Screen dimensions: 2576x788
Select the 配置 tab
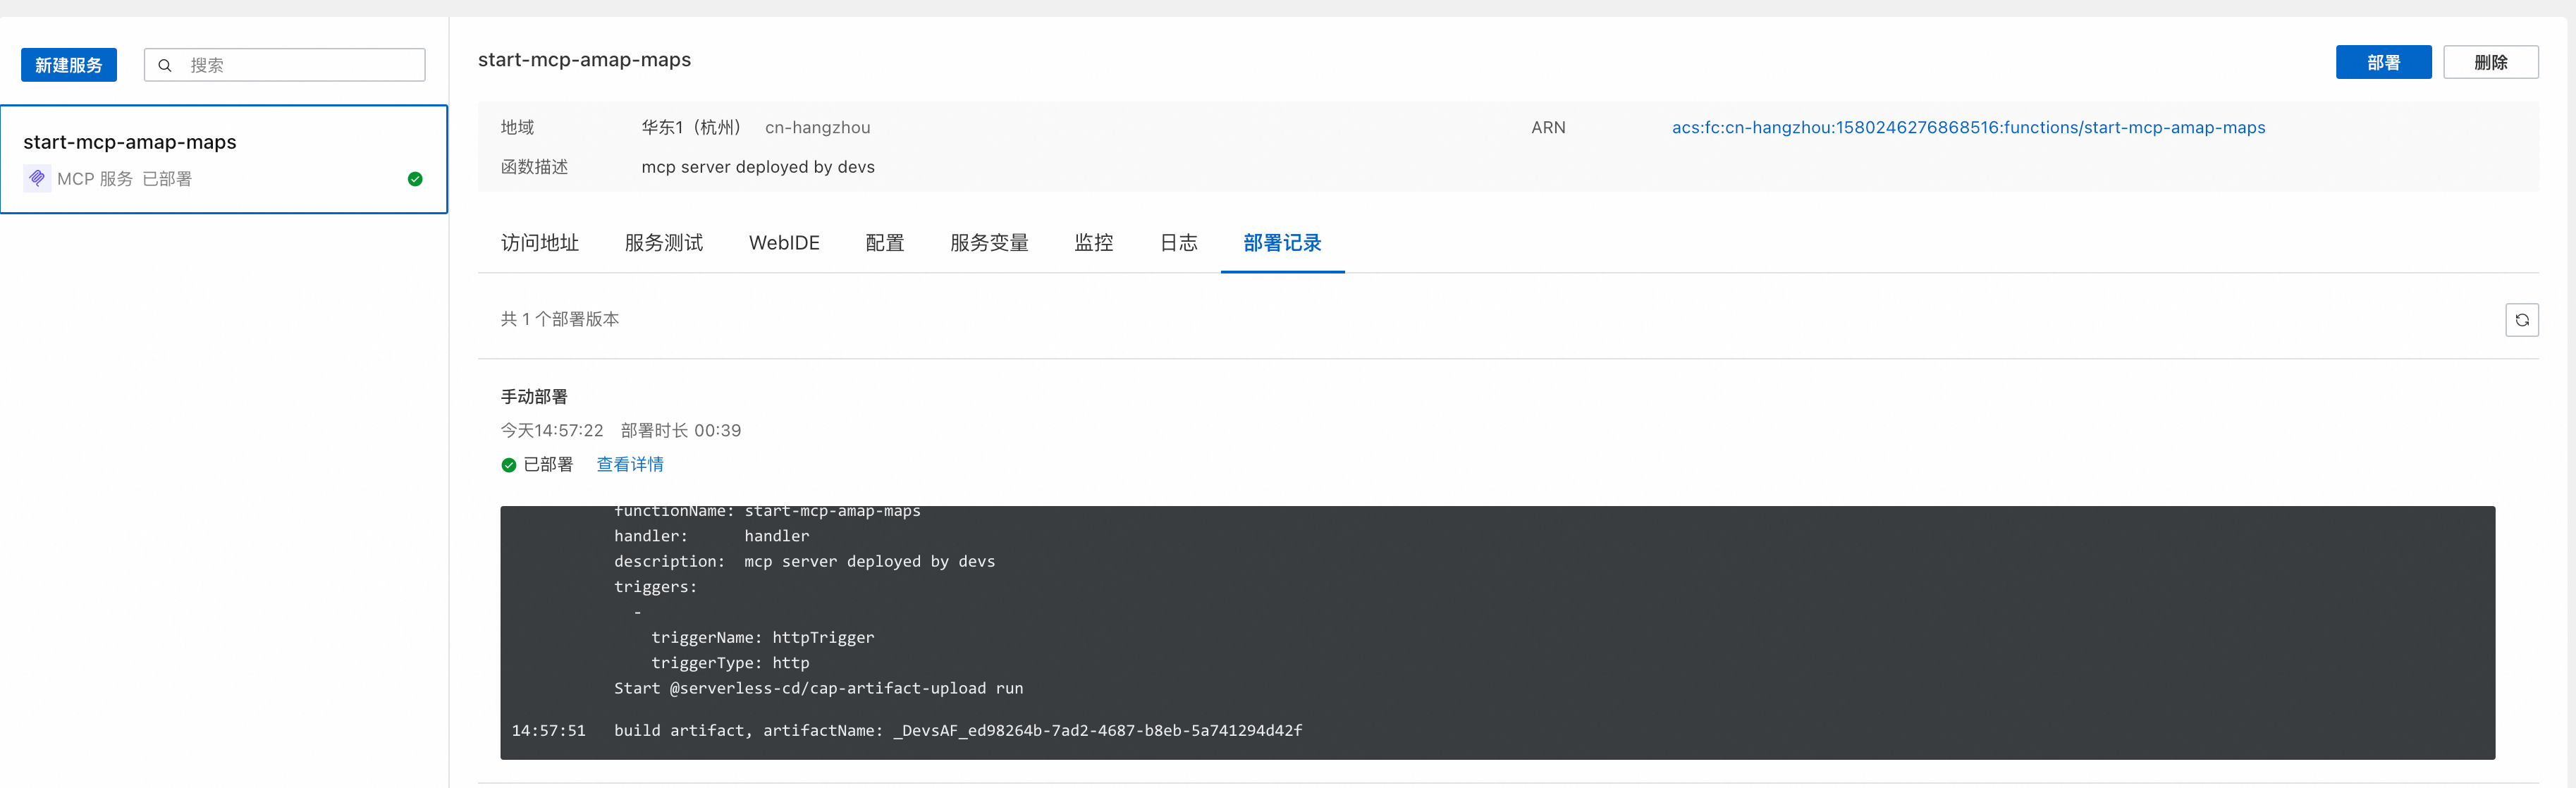point(884,243)
